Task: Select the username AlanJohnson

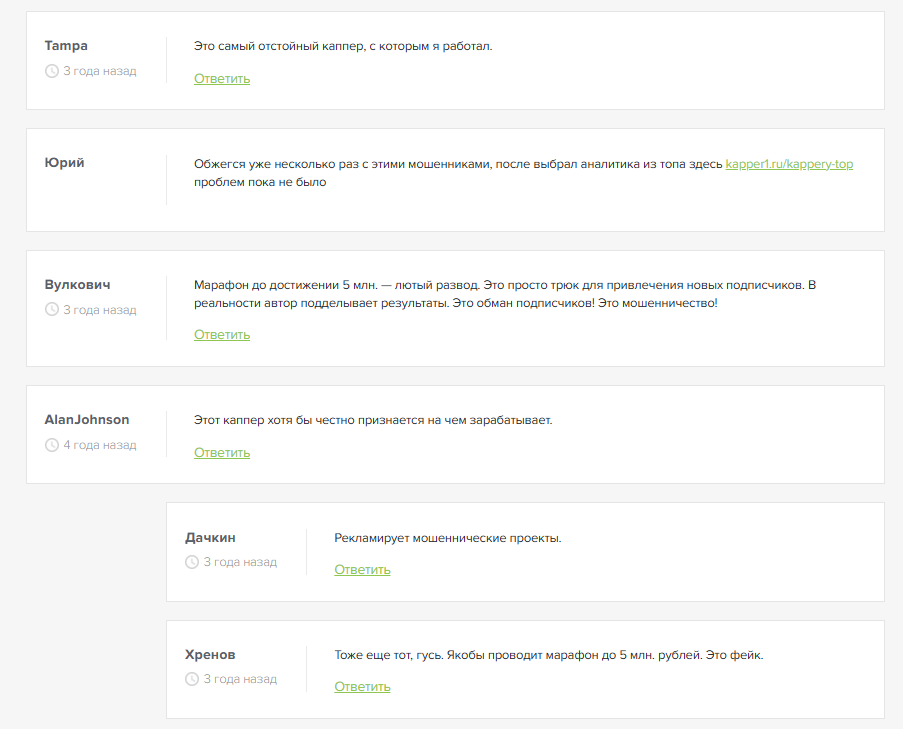Action: [87, 420]
